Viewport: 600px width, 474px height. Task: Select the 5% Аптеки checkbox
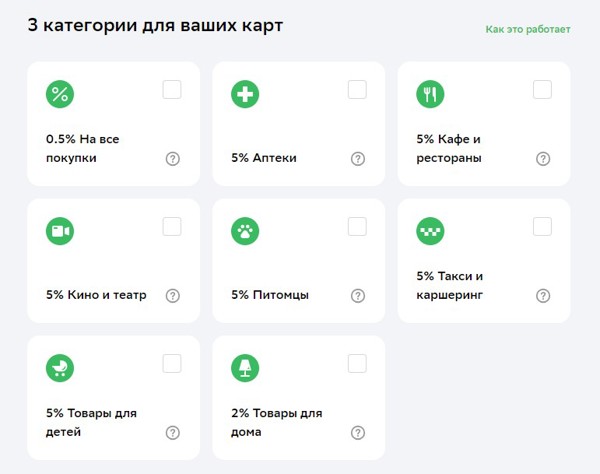(357, 90)
